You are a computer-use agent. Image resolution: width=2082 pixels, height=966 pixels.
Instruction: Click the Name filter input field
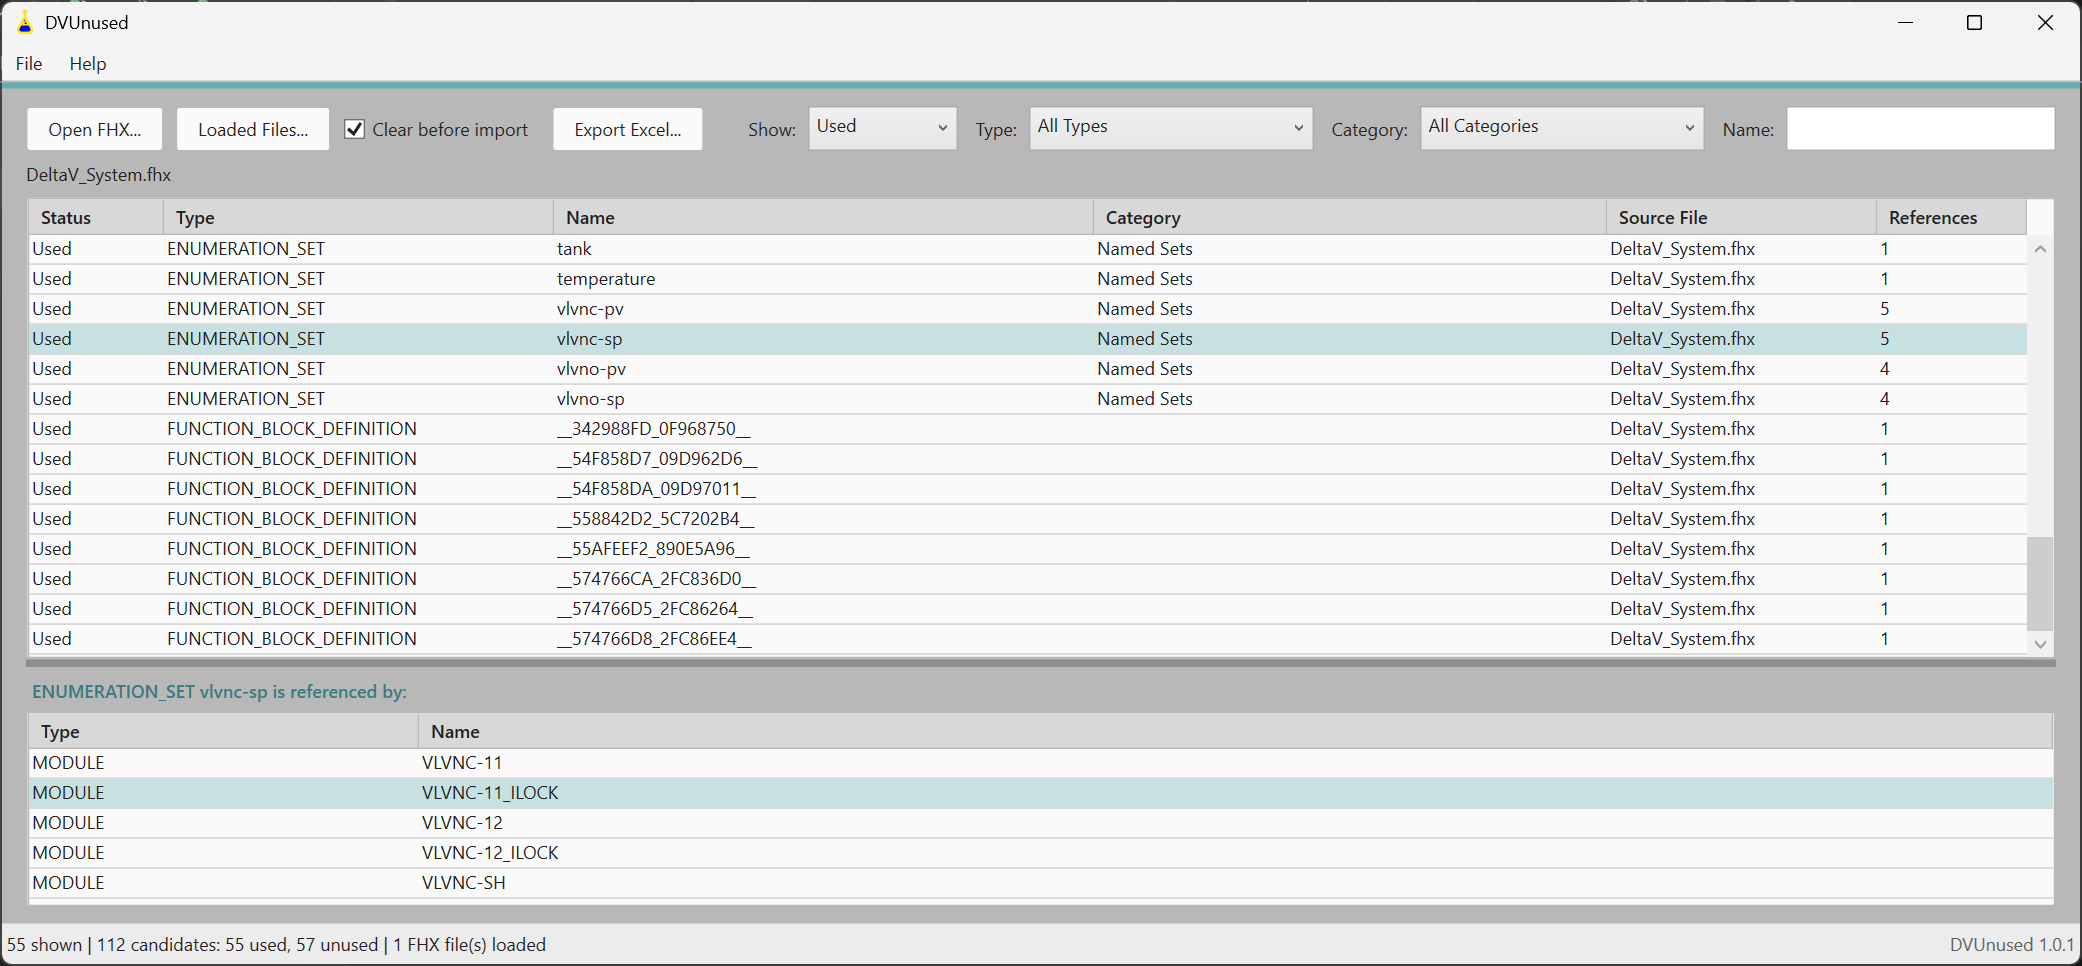click(1920, 128)
